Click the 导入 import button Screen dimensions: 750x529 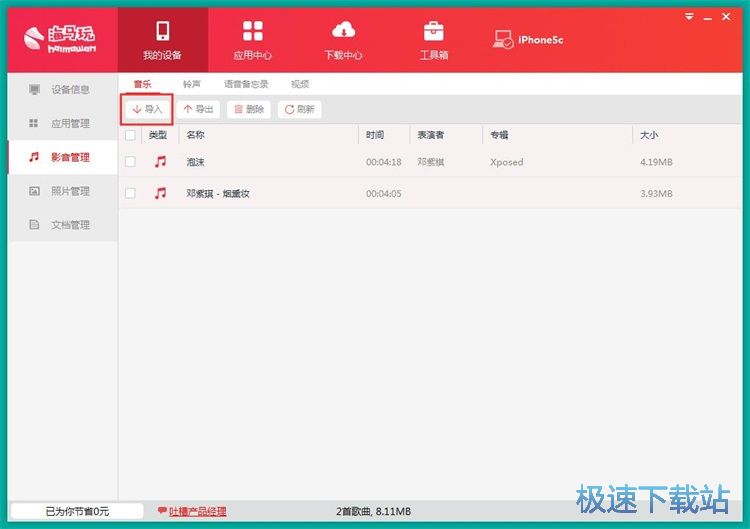click(x=147, y=110)
